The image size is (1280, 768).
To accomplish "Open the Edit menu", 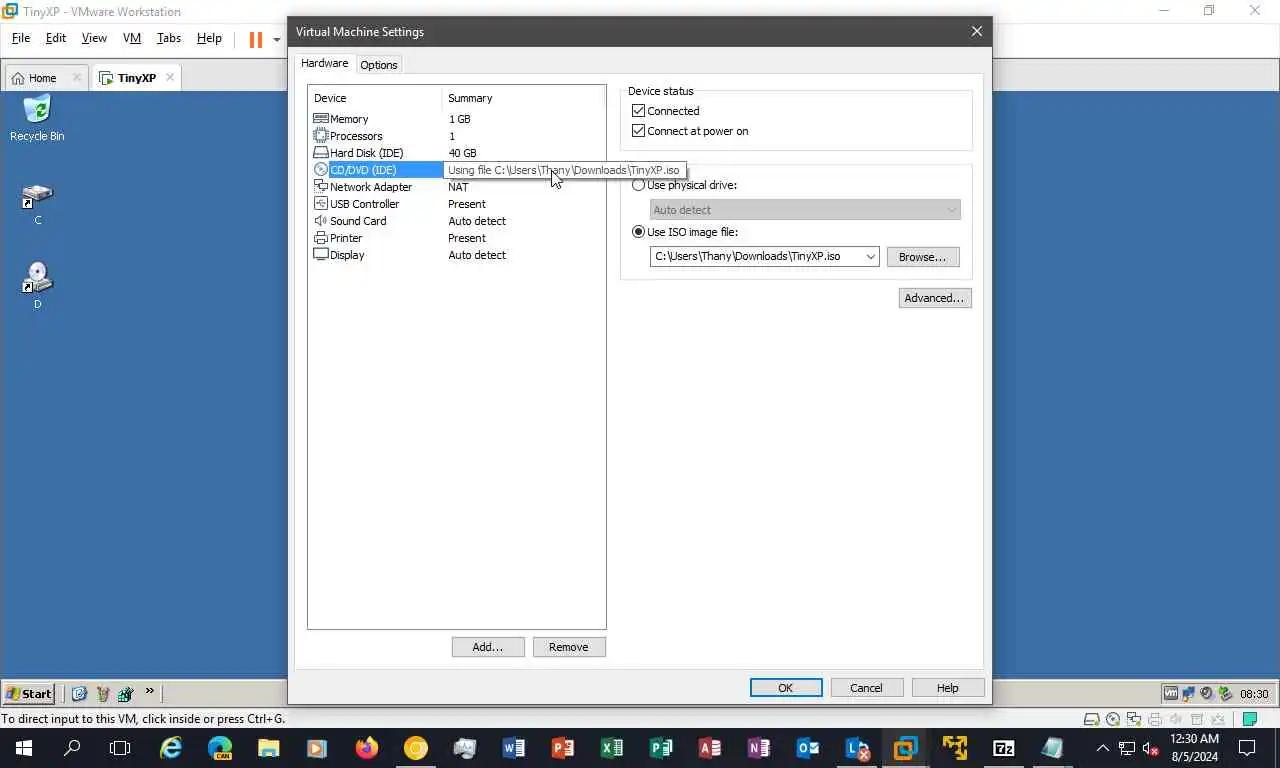I will coord(56,38).
